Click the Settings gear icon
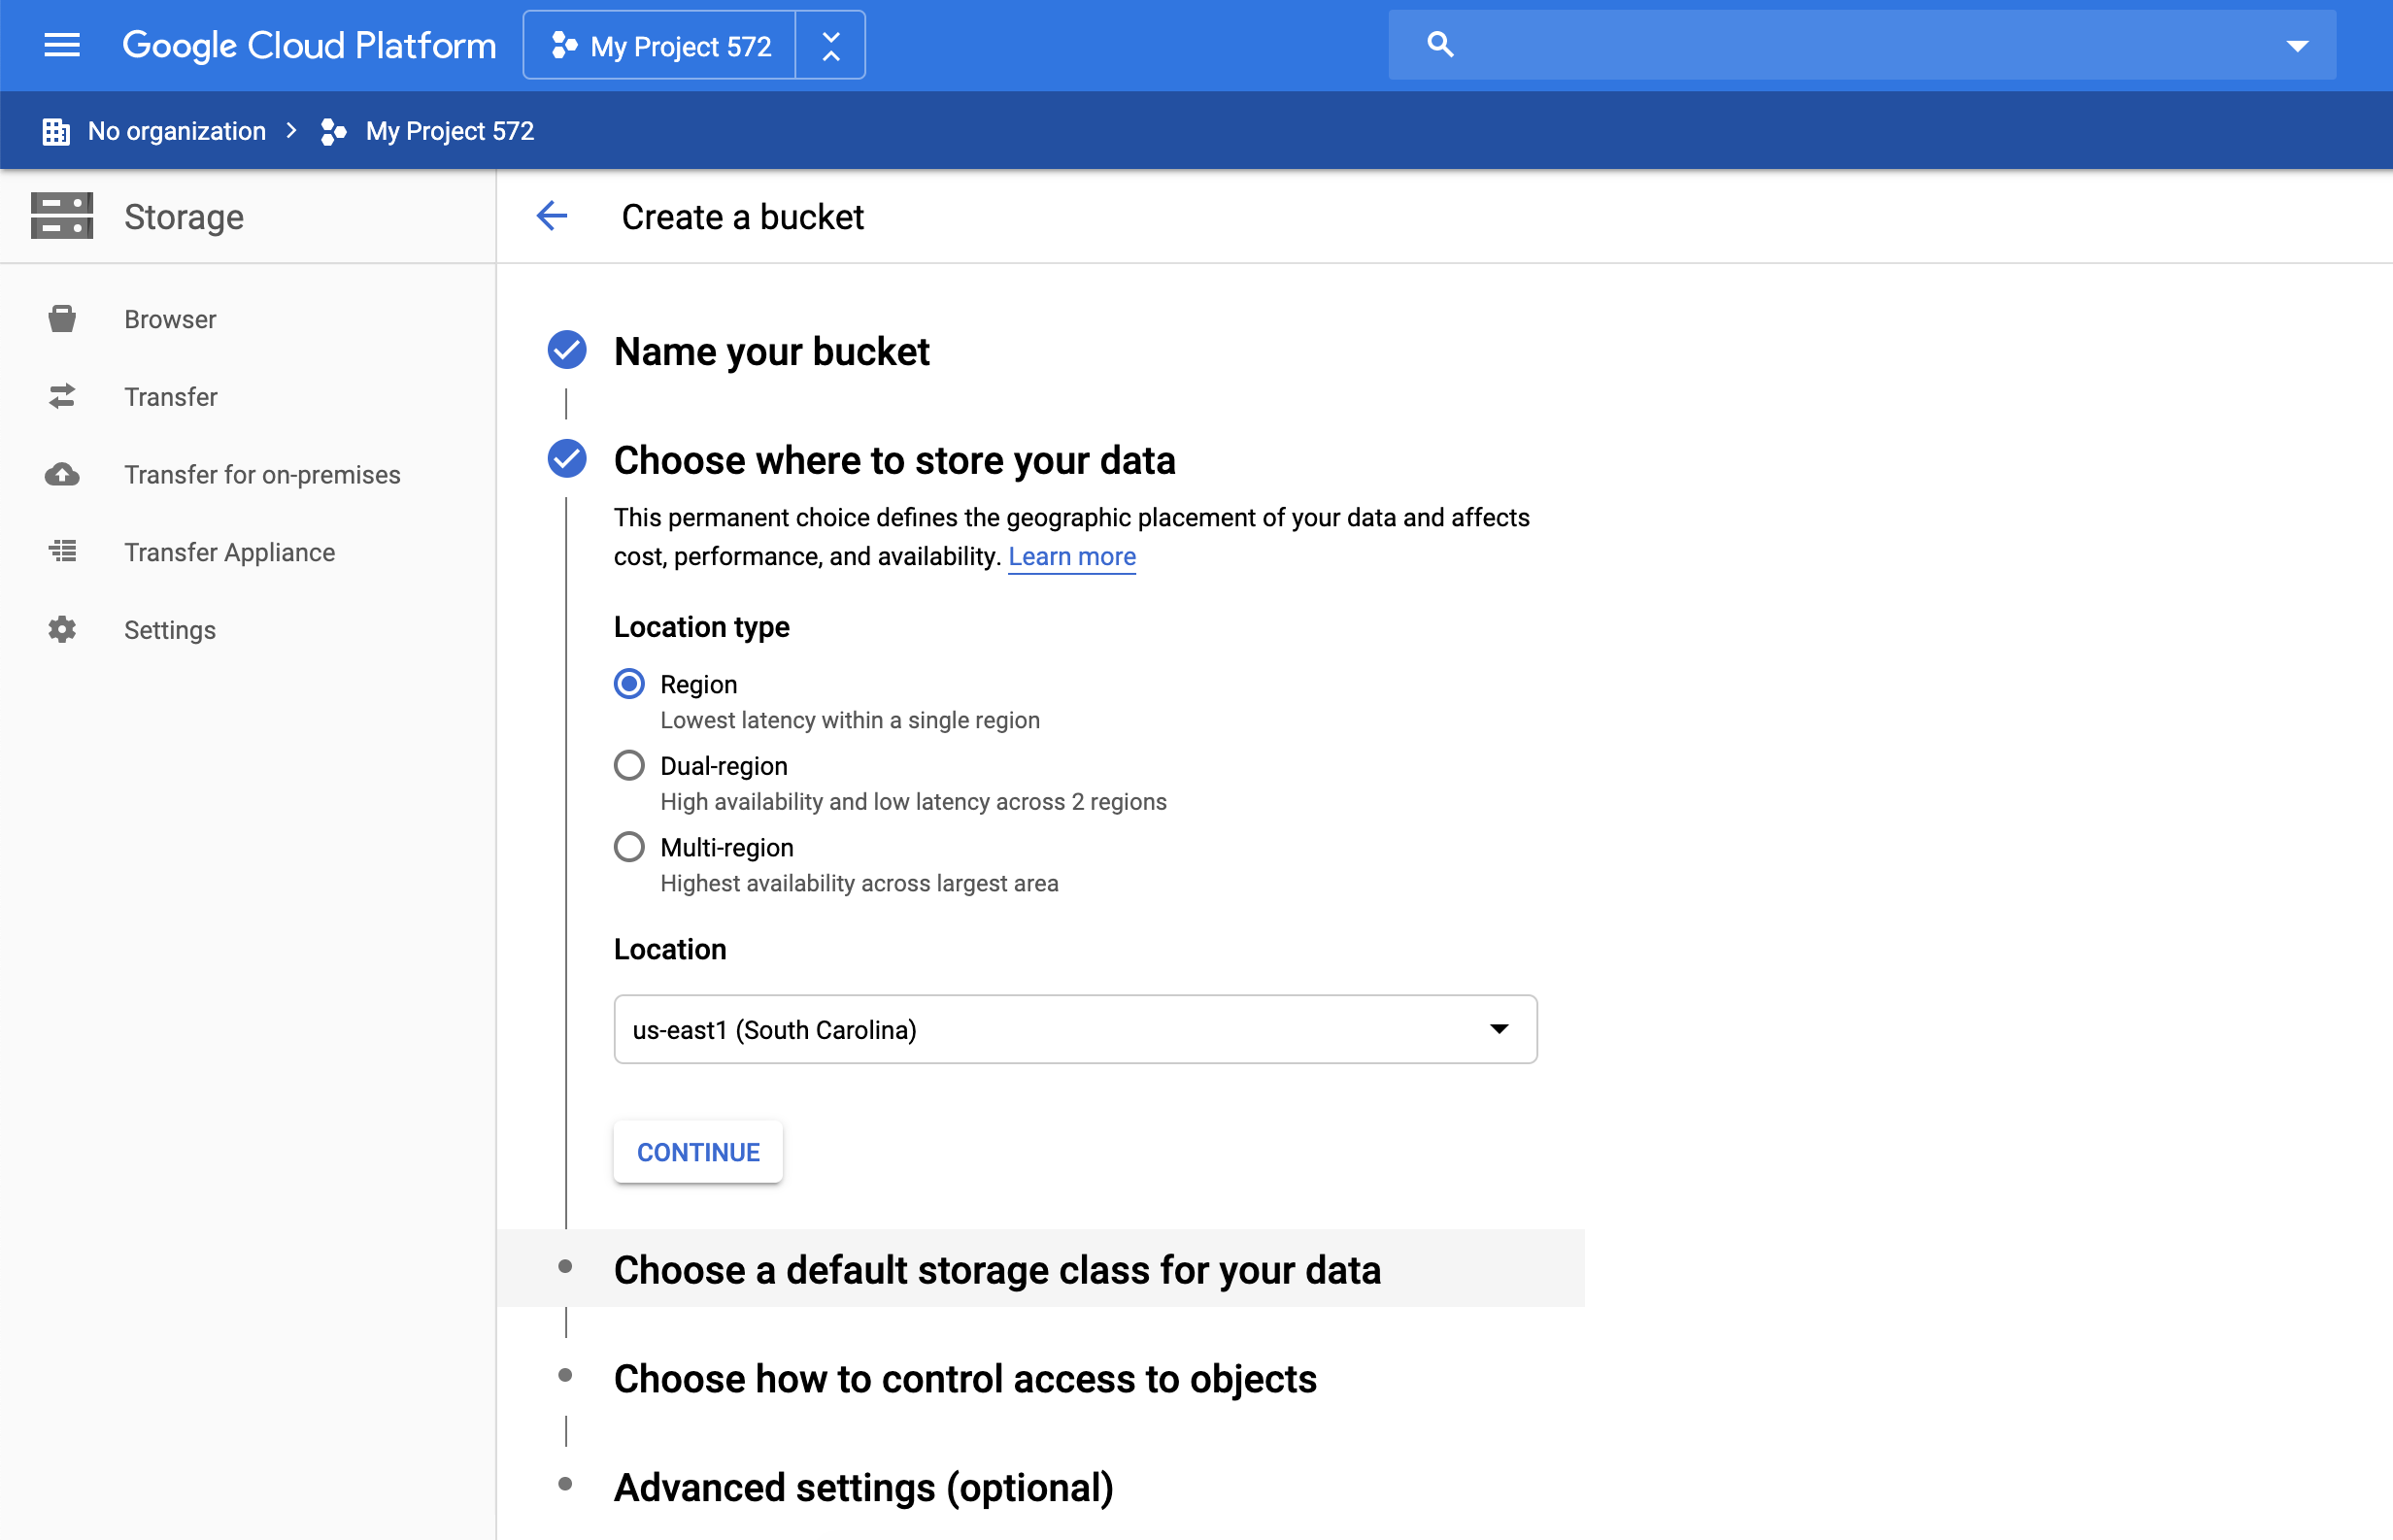Viewport: 2393px width, 1540px height. pyautogui.click(x=62, y=630)
